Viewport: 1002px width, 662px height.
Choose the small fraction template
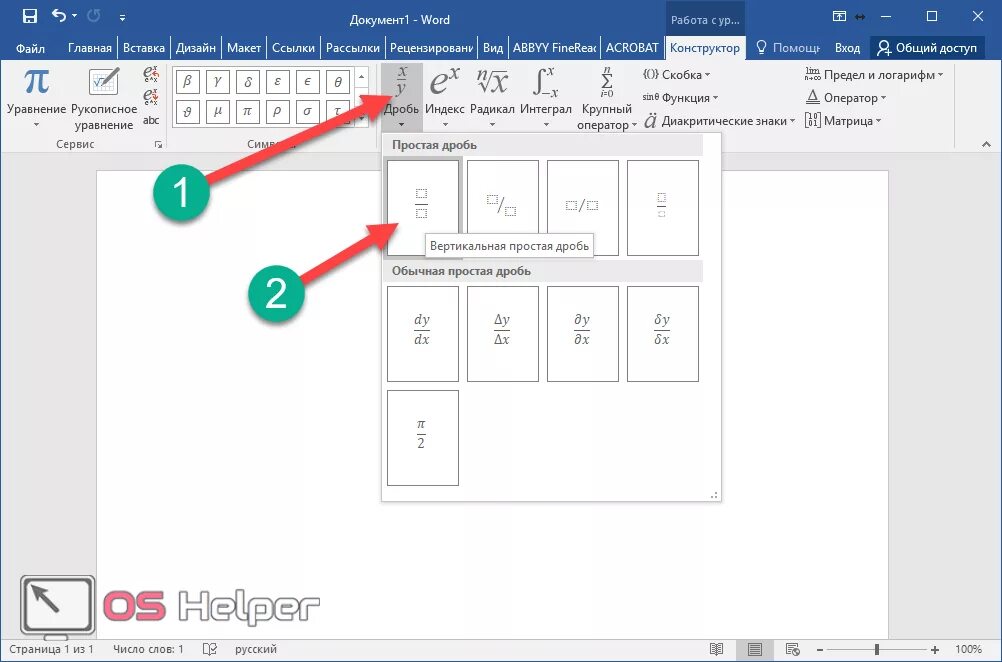663,207
